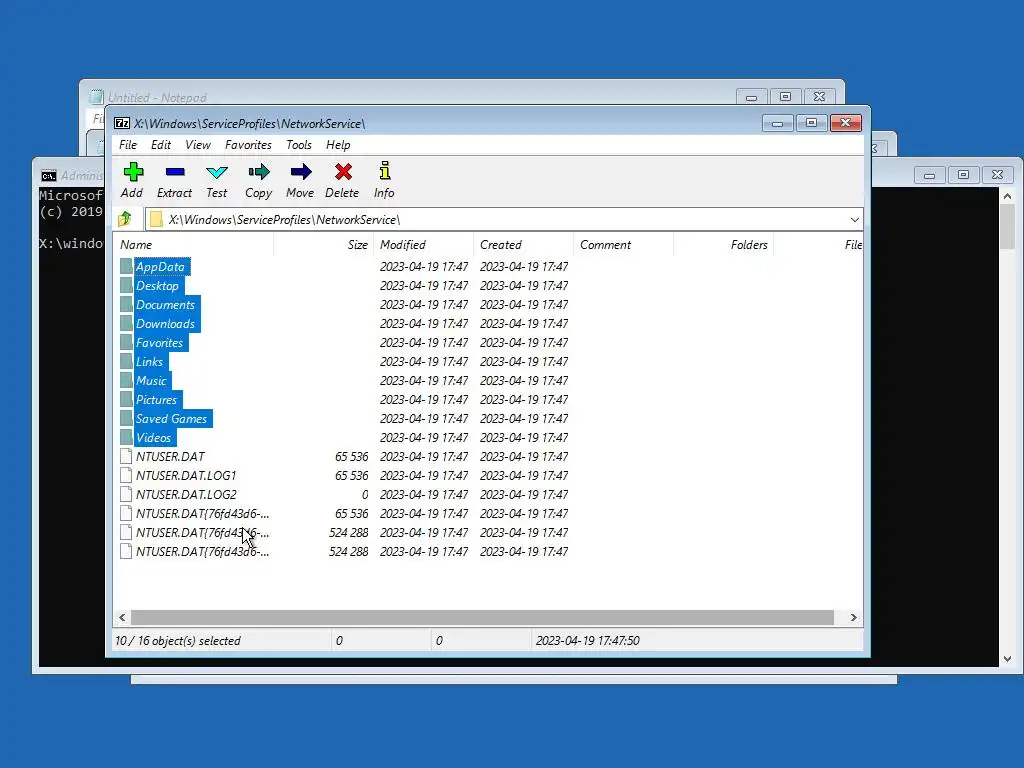Click the NTUSER.DAT.LOG2 file icon
The image size is (1024, 768).
[x=126, y=494]
